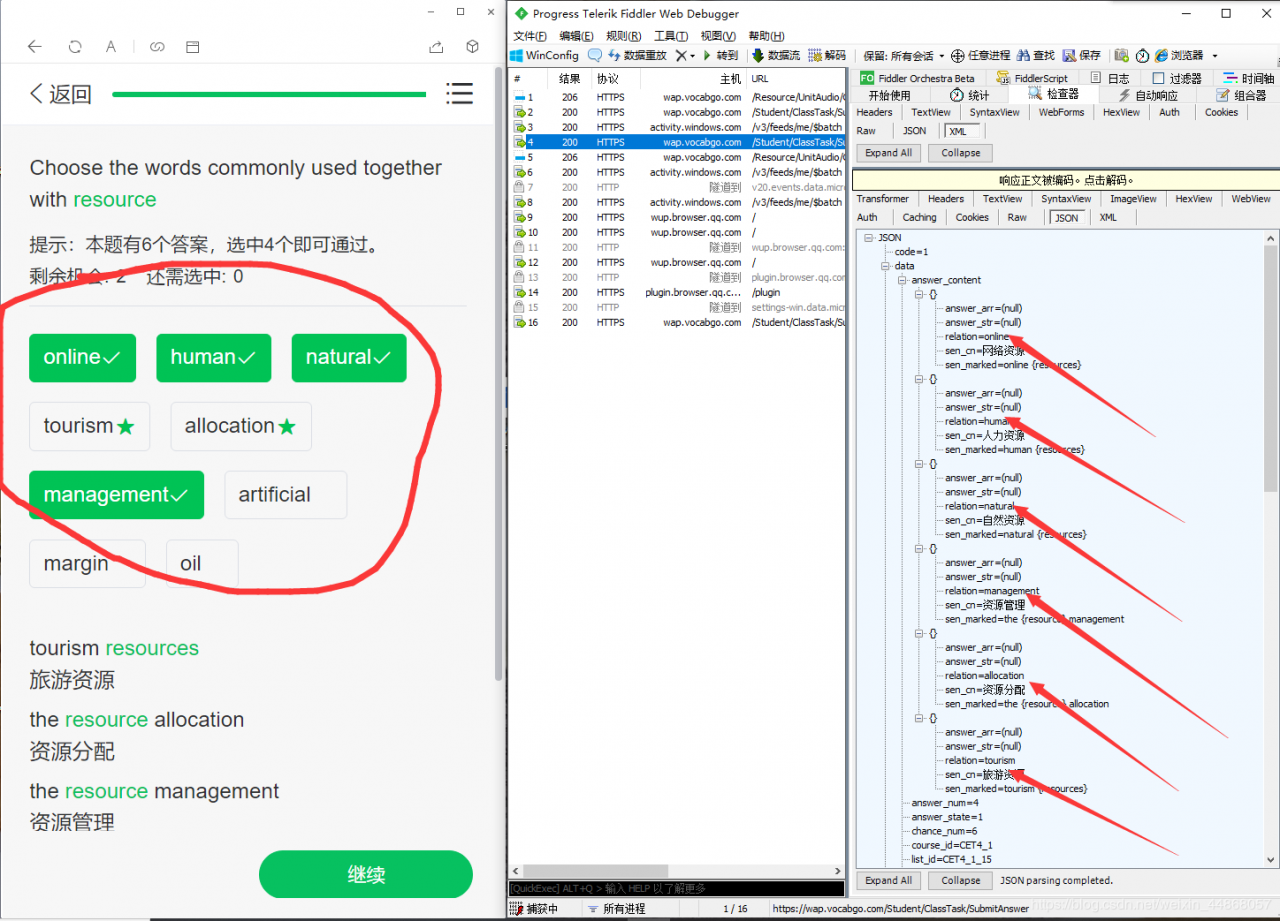Viewport: 1280px width, 921px height.
Task: Select session 16 with host wap.vocabgo.com
Action: (677, 322)
